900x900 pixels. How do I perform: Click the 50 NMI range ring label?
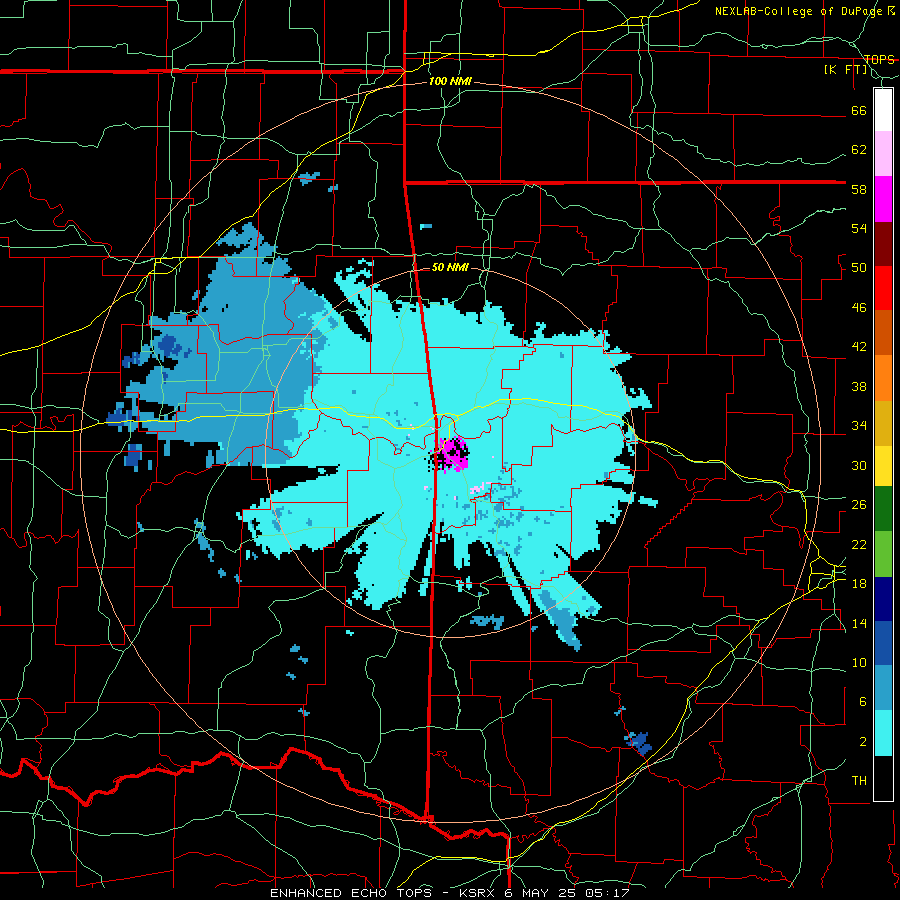(450, 267)
